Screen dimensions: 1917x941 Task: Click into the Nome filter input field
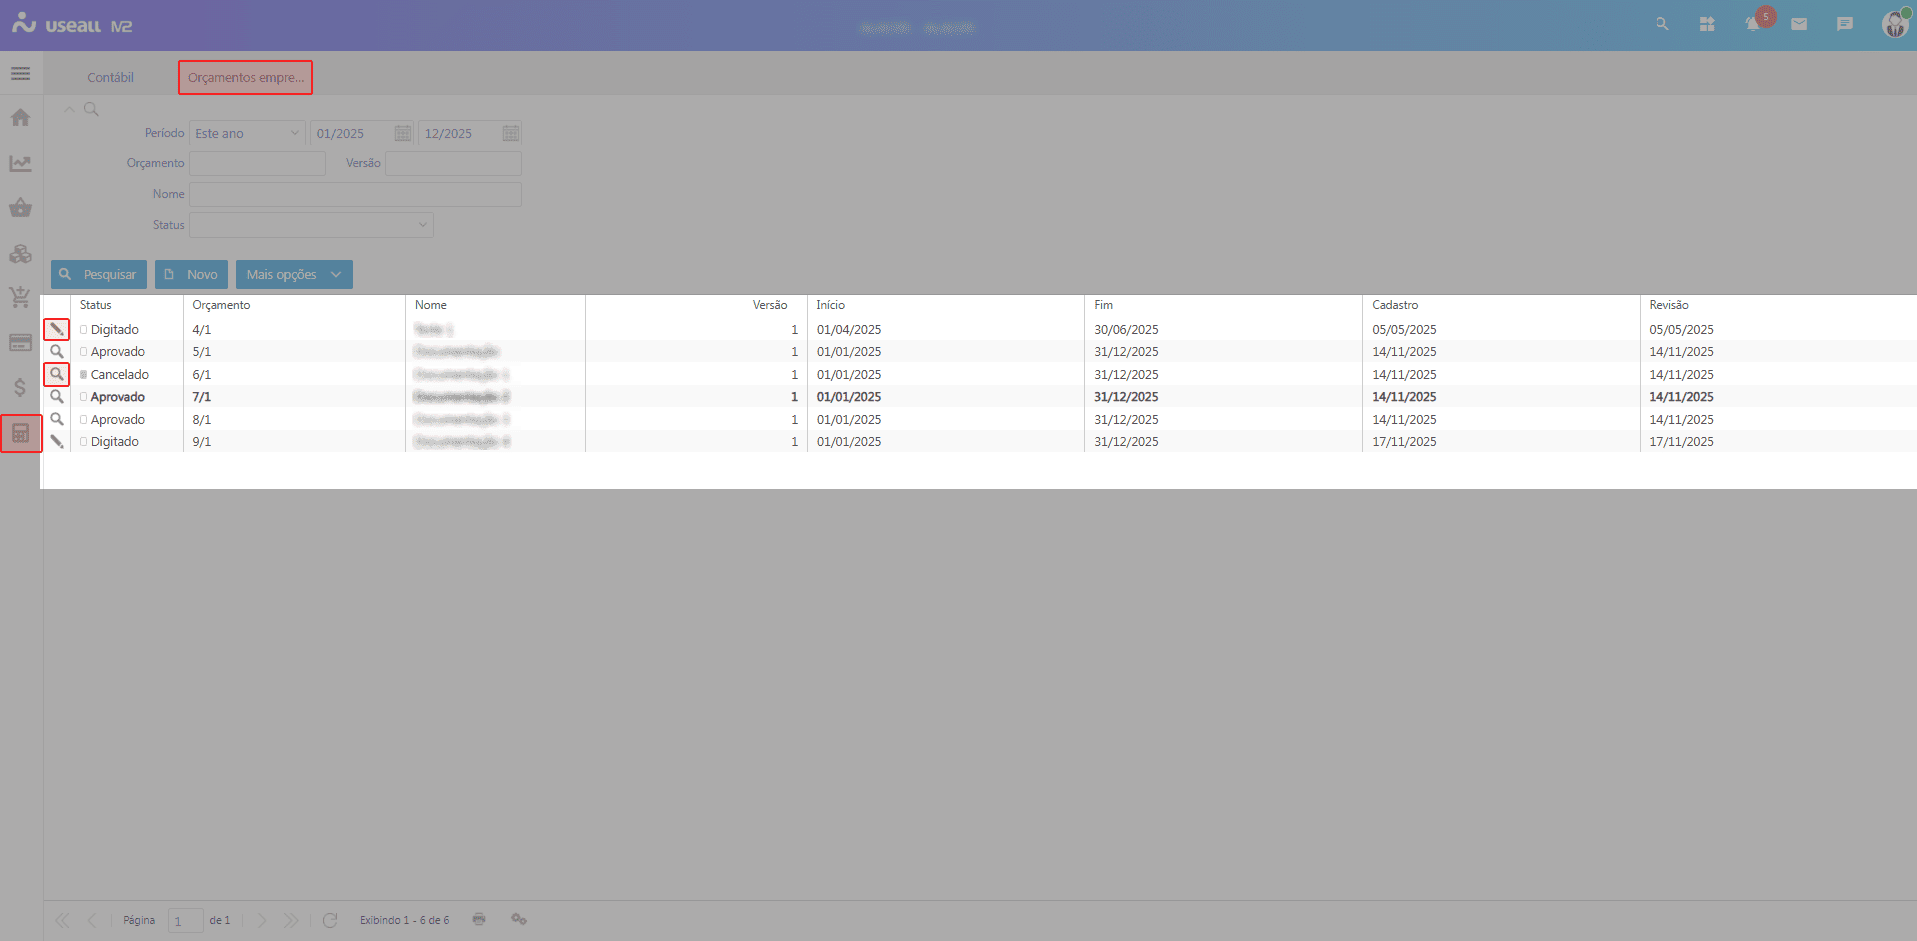355,194
